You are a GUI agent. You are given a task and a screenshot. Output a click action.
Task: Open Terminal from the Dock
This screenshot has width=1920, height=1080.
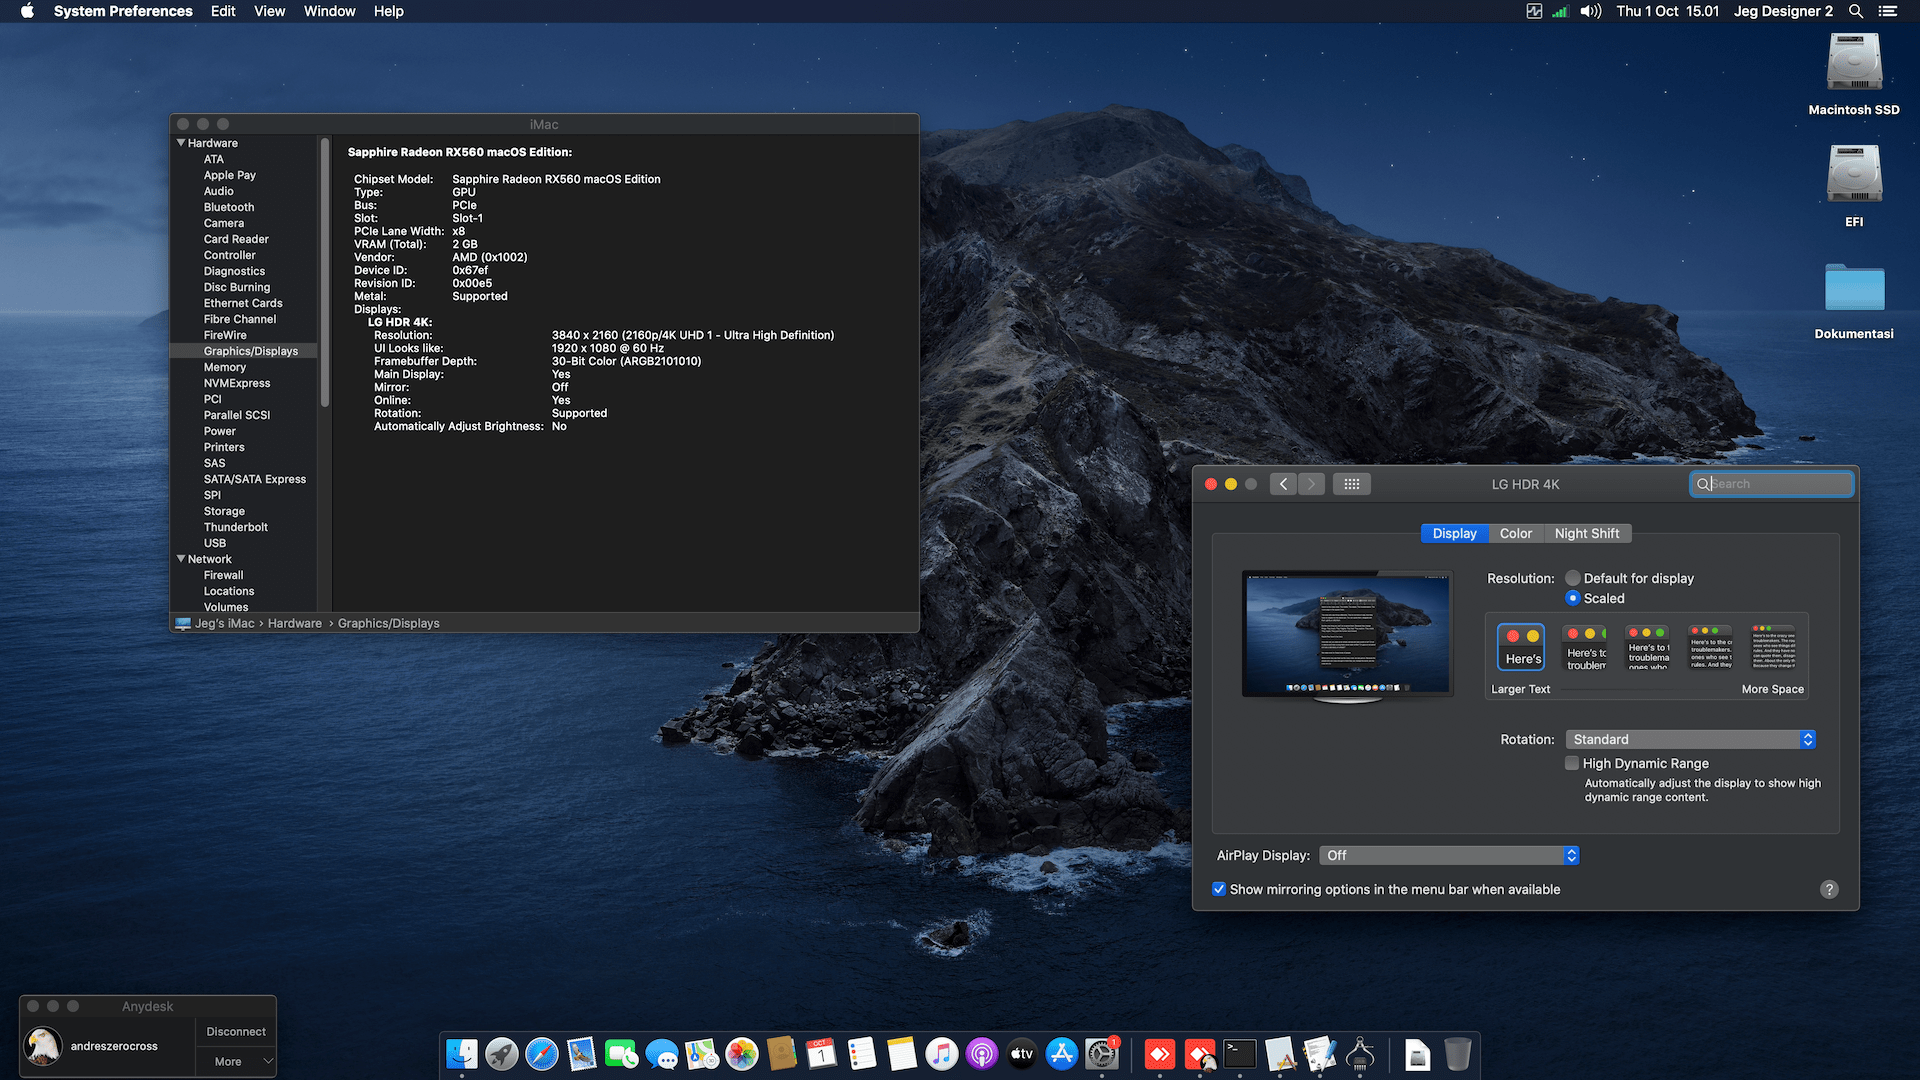[x=1239, y=1054]
